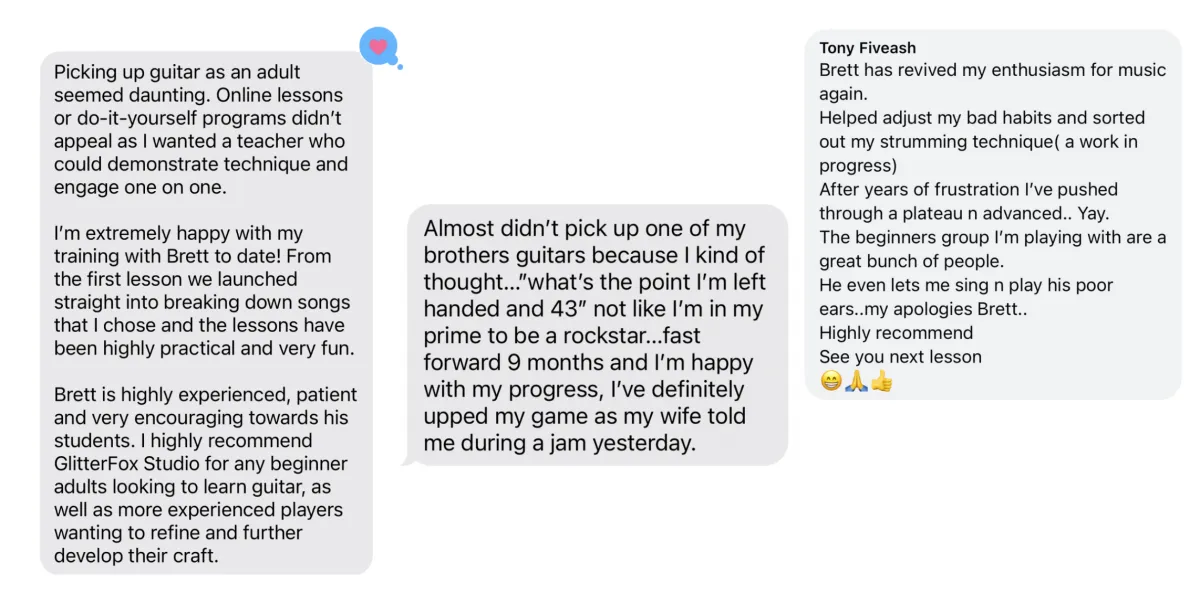Viewport: 1200px width, 594px height.
Task: Select the "Brett is highly experienced" paragraph
Action: (x=200, y=475)
